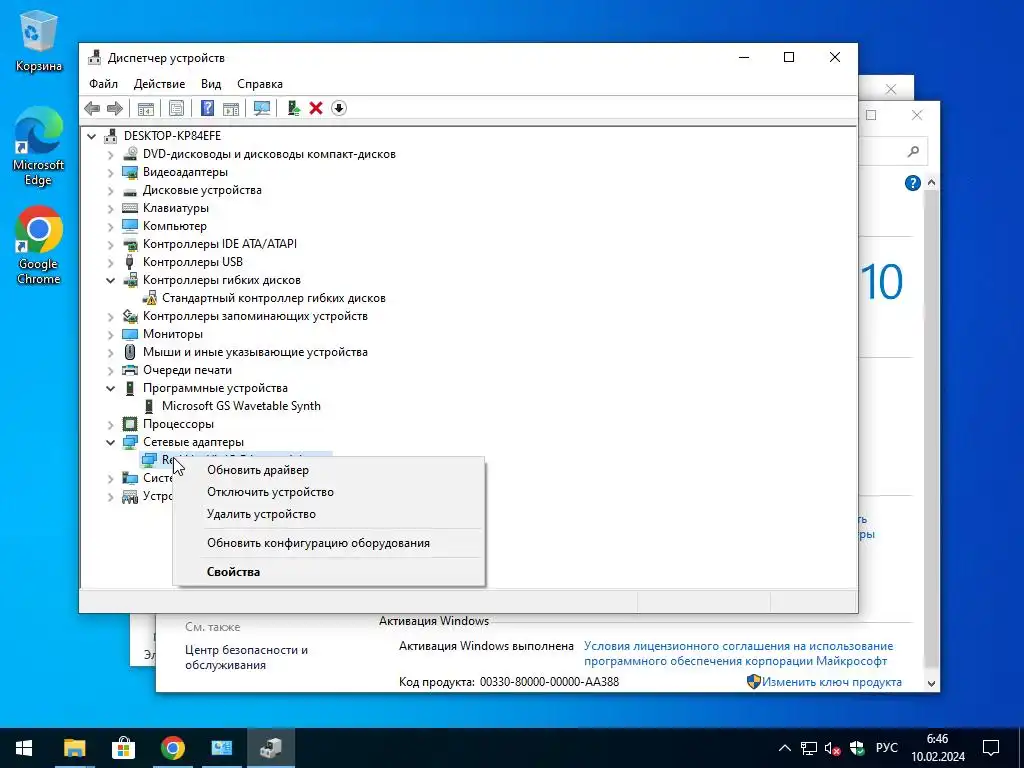The image size is (1024, 768).
Task: Collapse Контроллеры гибких дисков node
Action: pos(110,281)
